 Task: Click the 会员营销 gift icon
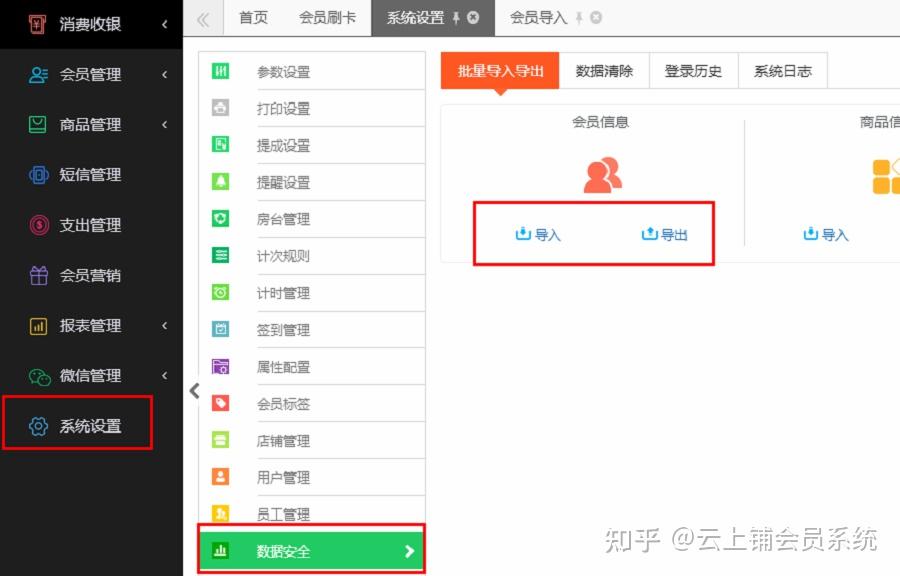point(39,275)
